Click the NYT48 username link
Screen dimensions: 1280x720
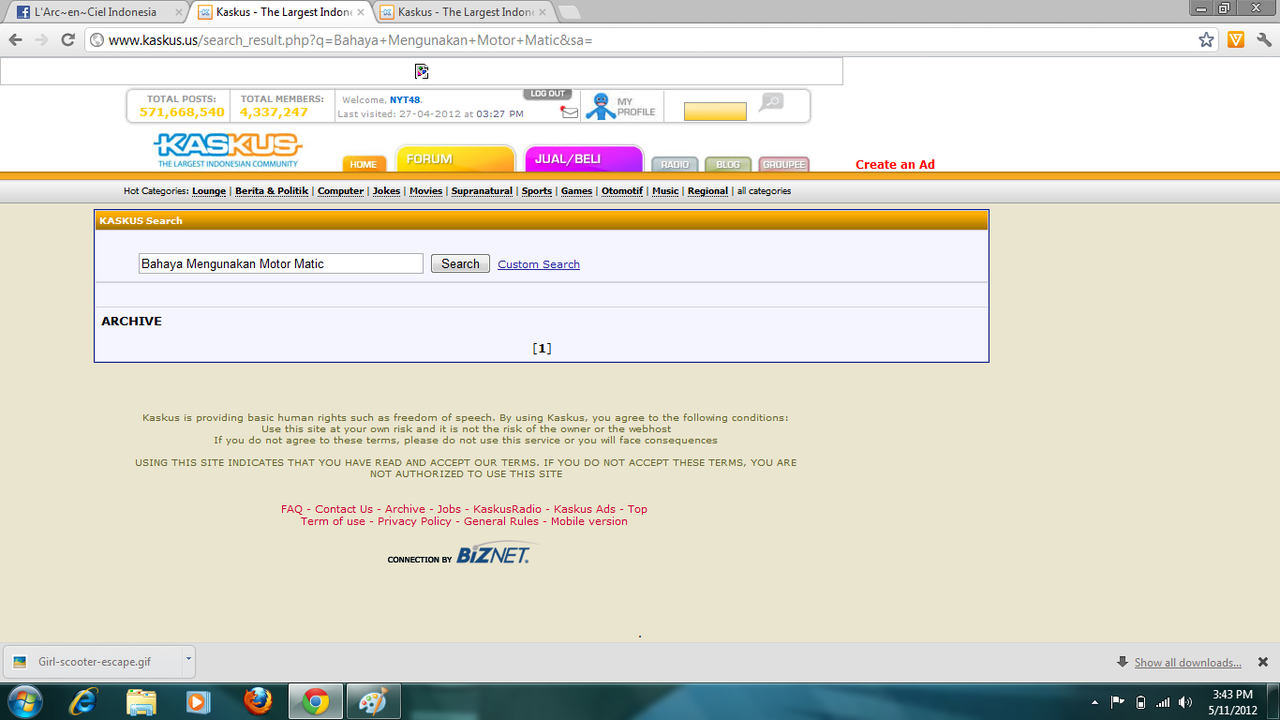405,100
